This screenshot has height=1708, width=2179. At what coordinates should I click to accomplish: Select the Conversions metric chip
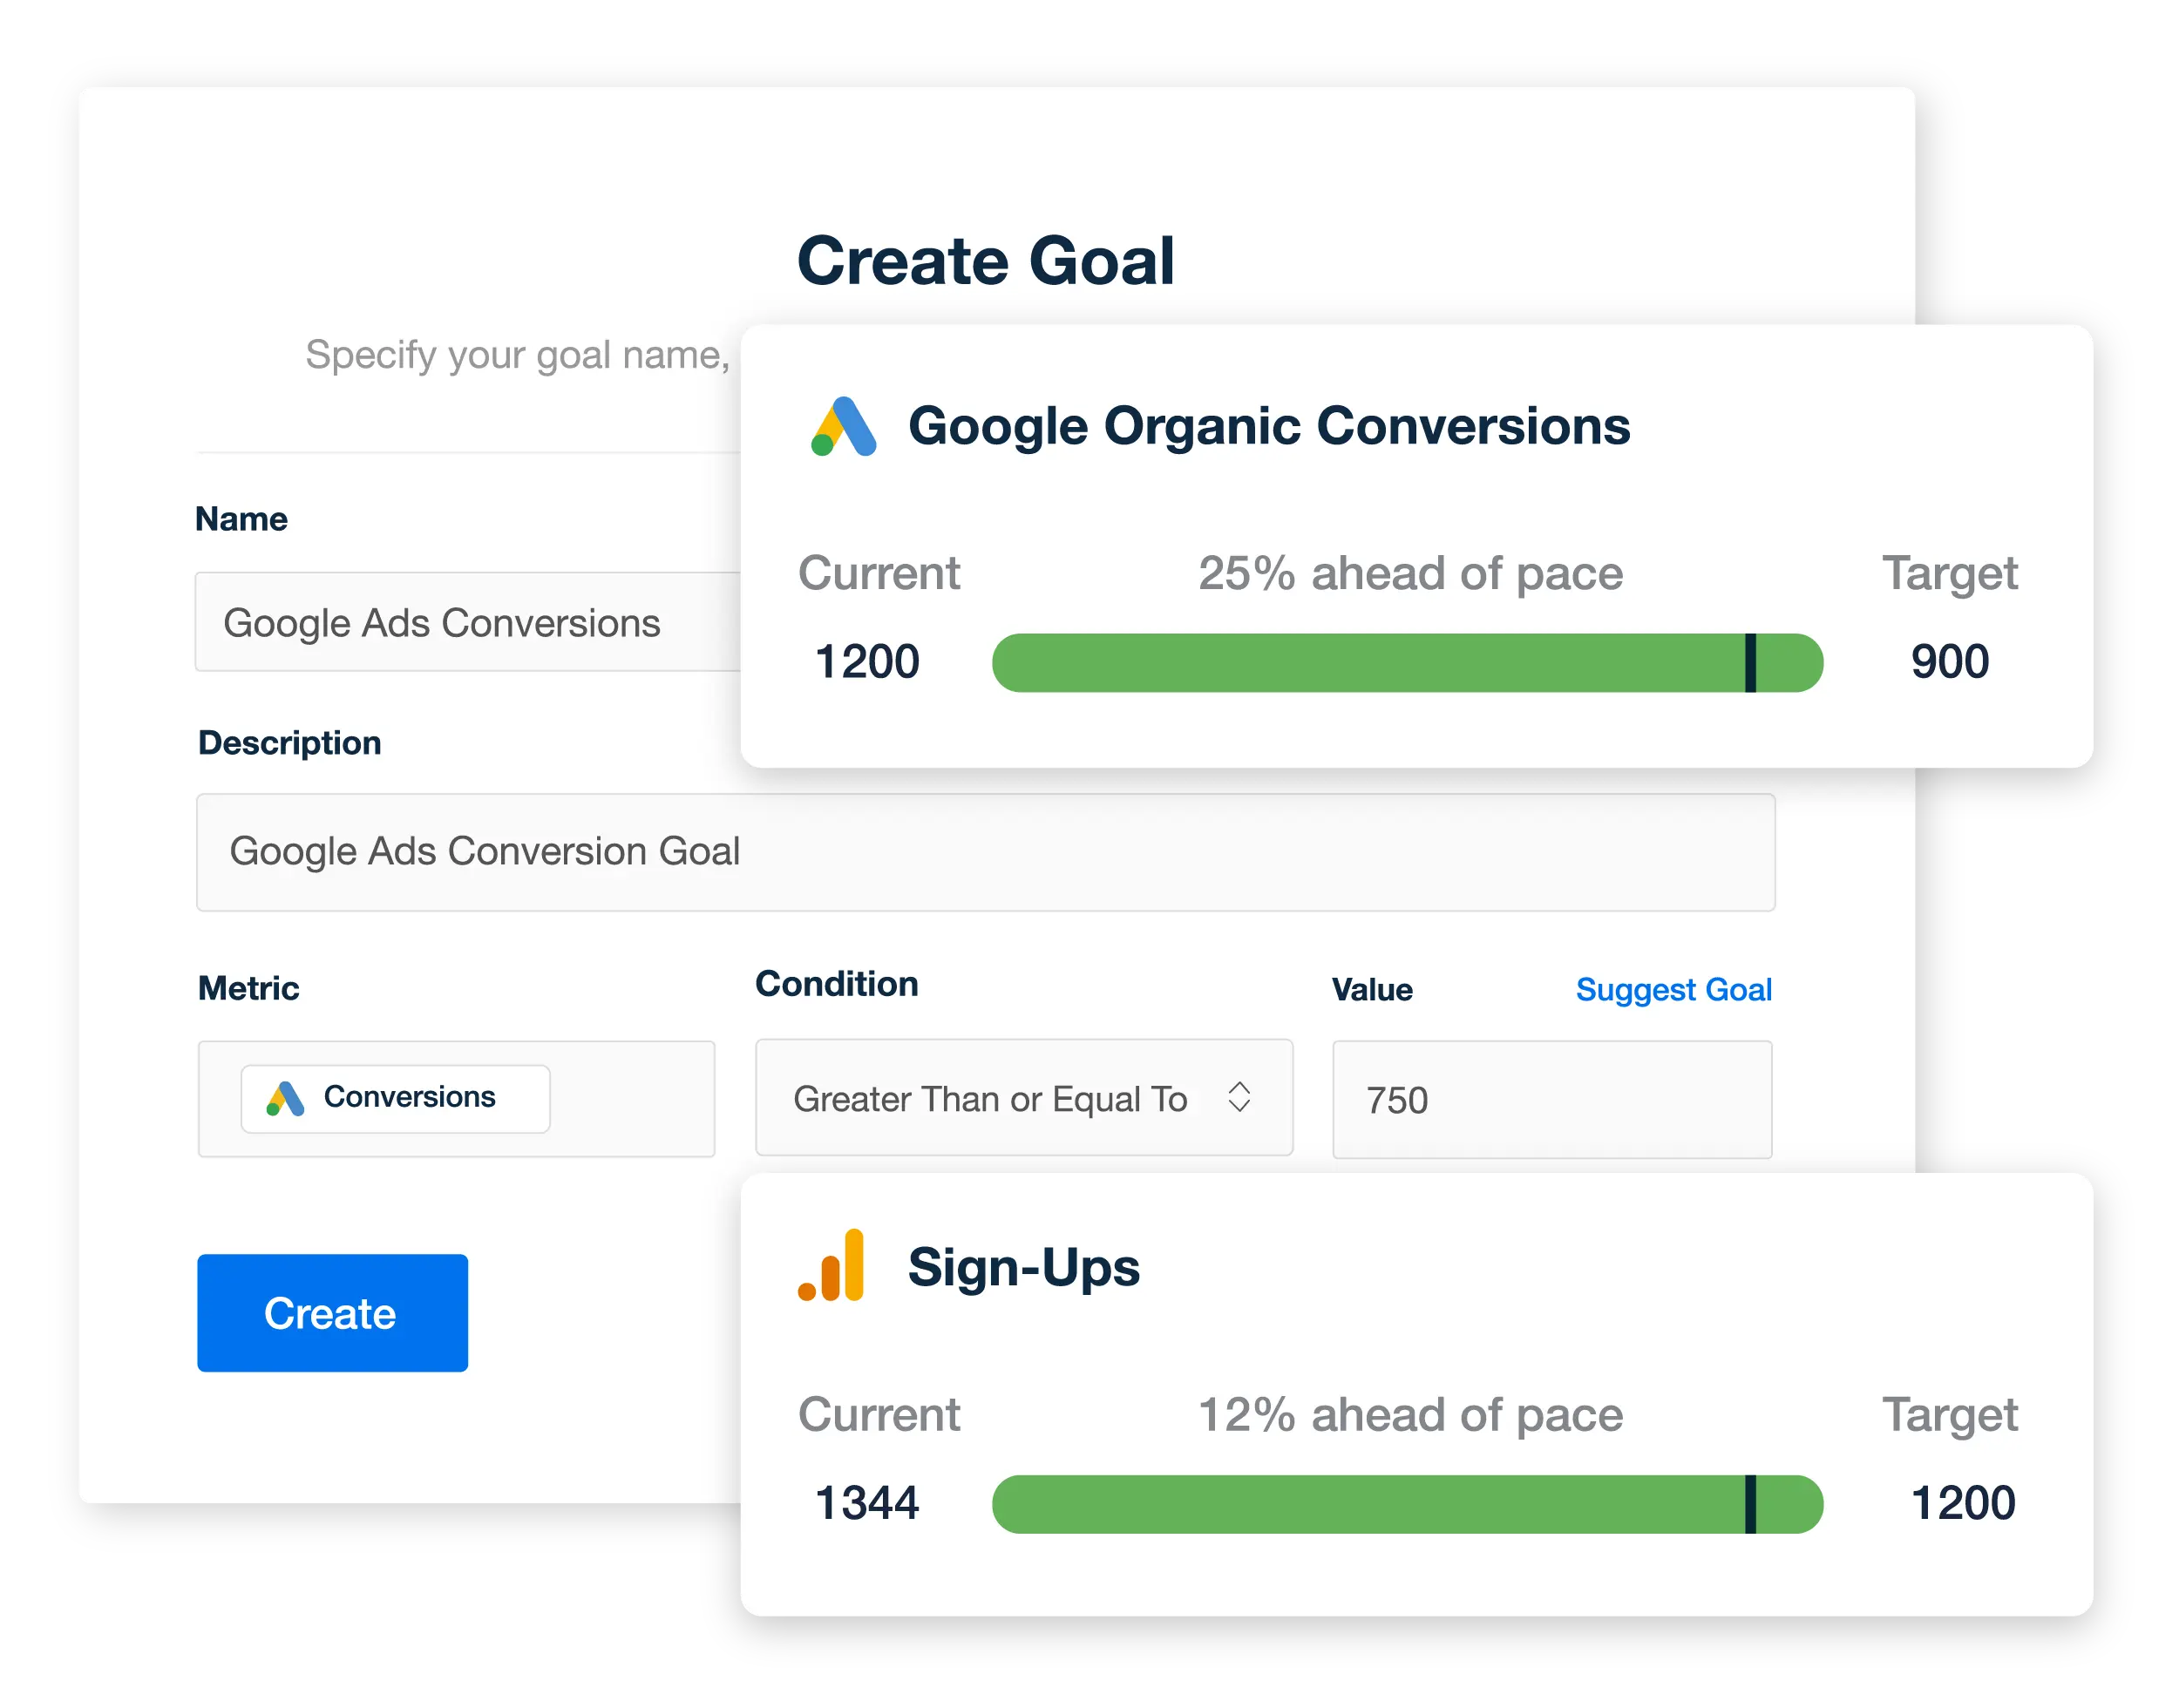395,1098
